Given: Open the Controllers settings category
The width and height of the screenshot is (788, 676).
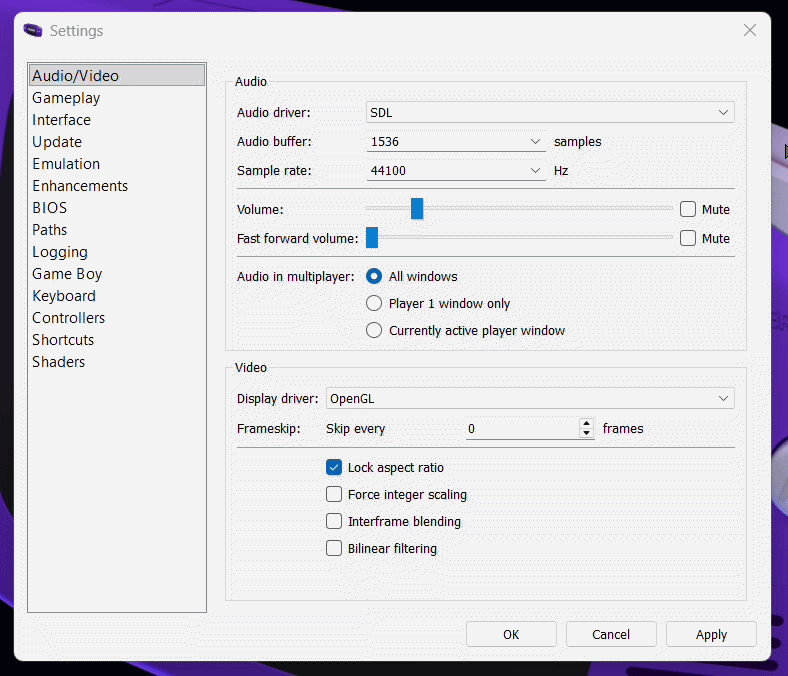Looking at the screenshot, I should tap(117, 318).
